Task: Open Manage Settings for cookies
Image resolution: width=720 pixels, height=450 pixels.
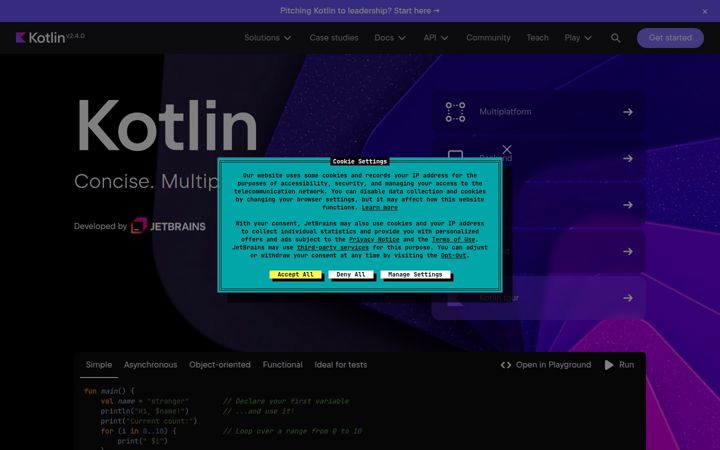Action: point(415,274)
